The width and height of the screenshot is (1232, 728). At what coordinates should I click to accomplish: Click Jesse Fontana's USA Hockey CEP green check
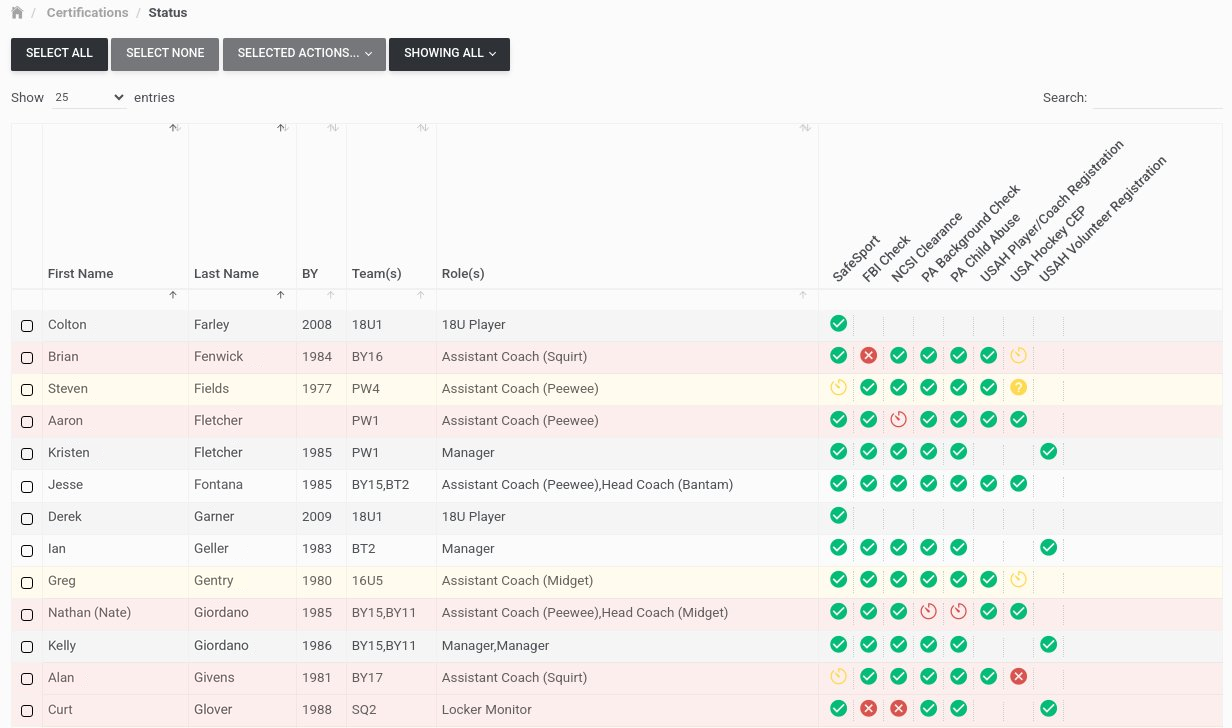click(x=1018, y=483)
